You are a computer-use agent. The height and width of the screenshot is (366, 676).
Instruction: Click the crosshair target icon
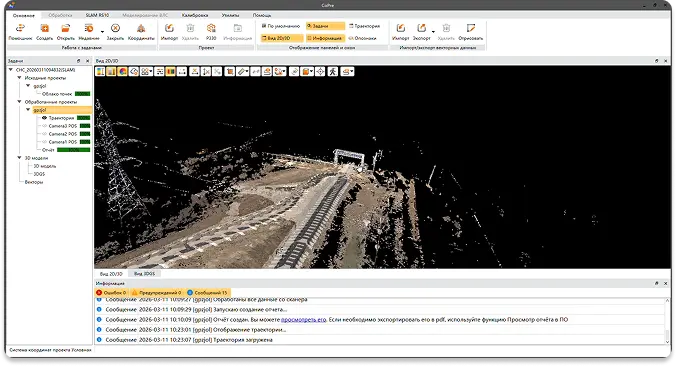[x=320, y=72]
